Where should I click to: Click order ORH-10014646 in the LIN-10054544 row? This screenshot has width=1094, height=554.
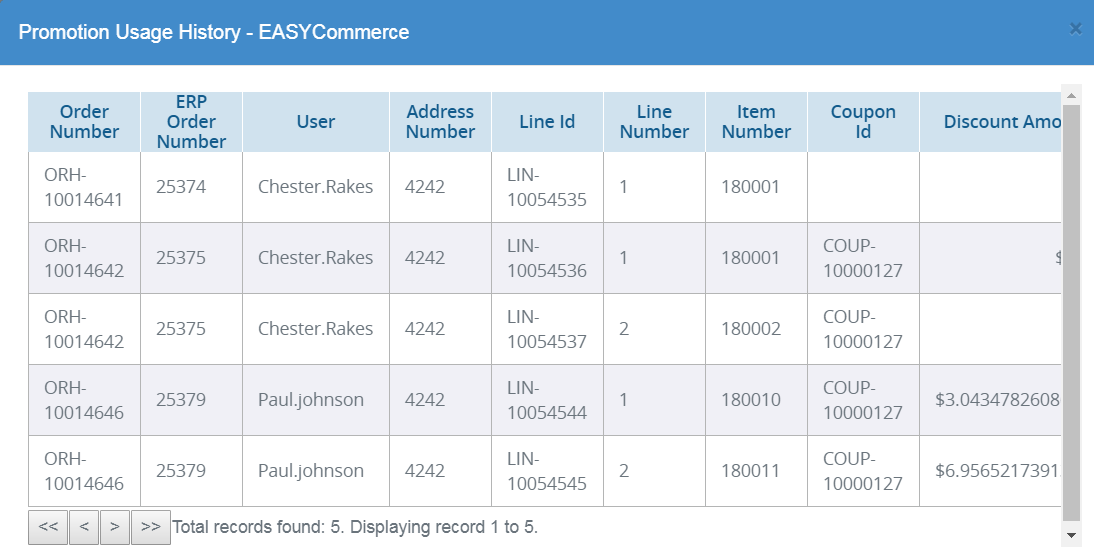point(83,400)
